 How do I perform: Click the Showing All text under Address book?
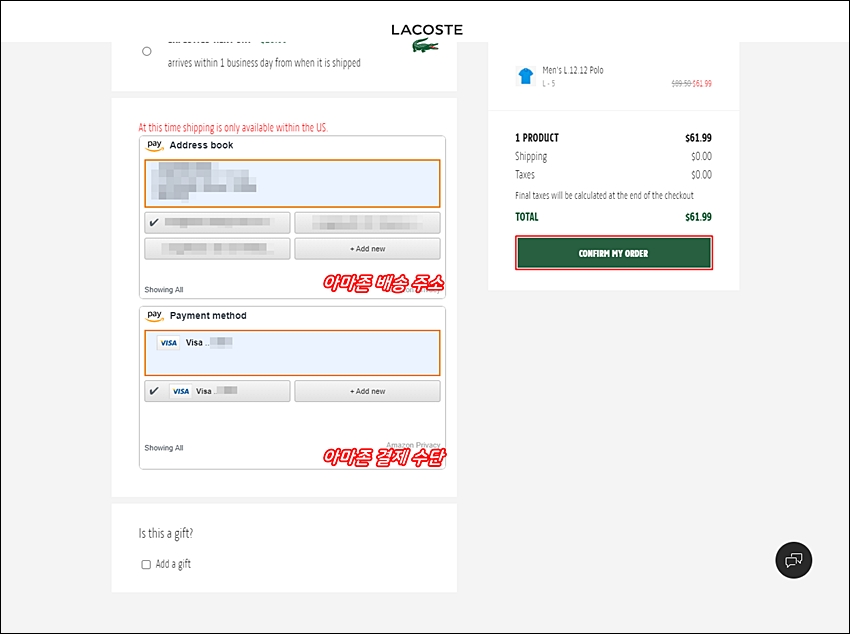pos(164,289)
